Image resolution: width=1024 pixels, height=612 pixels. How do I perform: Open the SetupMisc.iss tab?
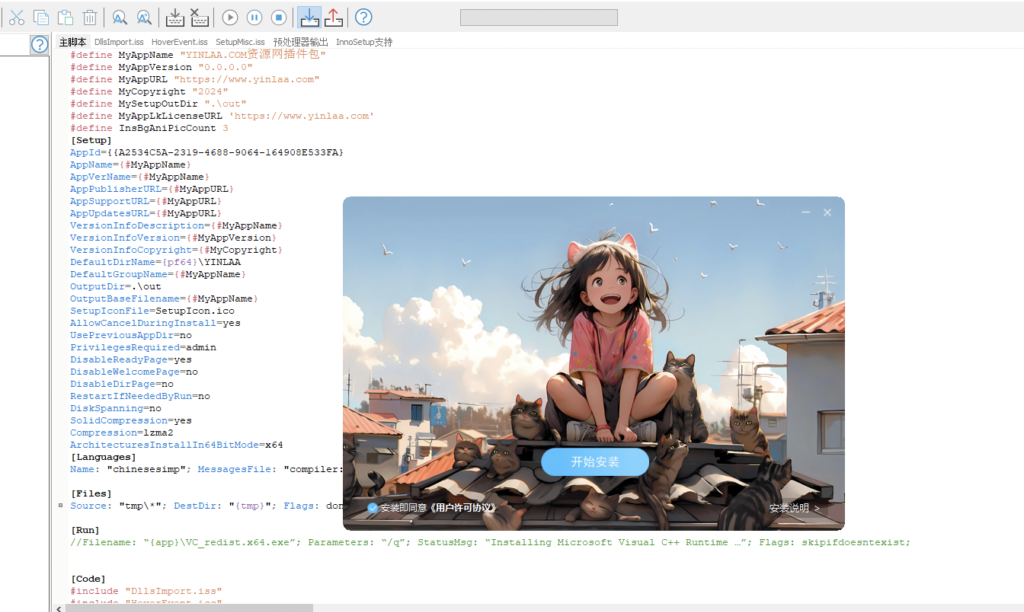coord(240,42)
